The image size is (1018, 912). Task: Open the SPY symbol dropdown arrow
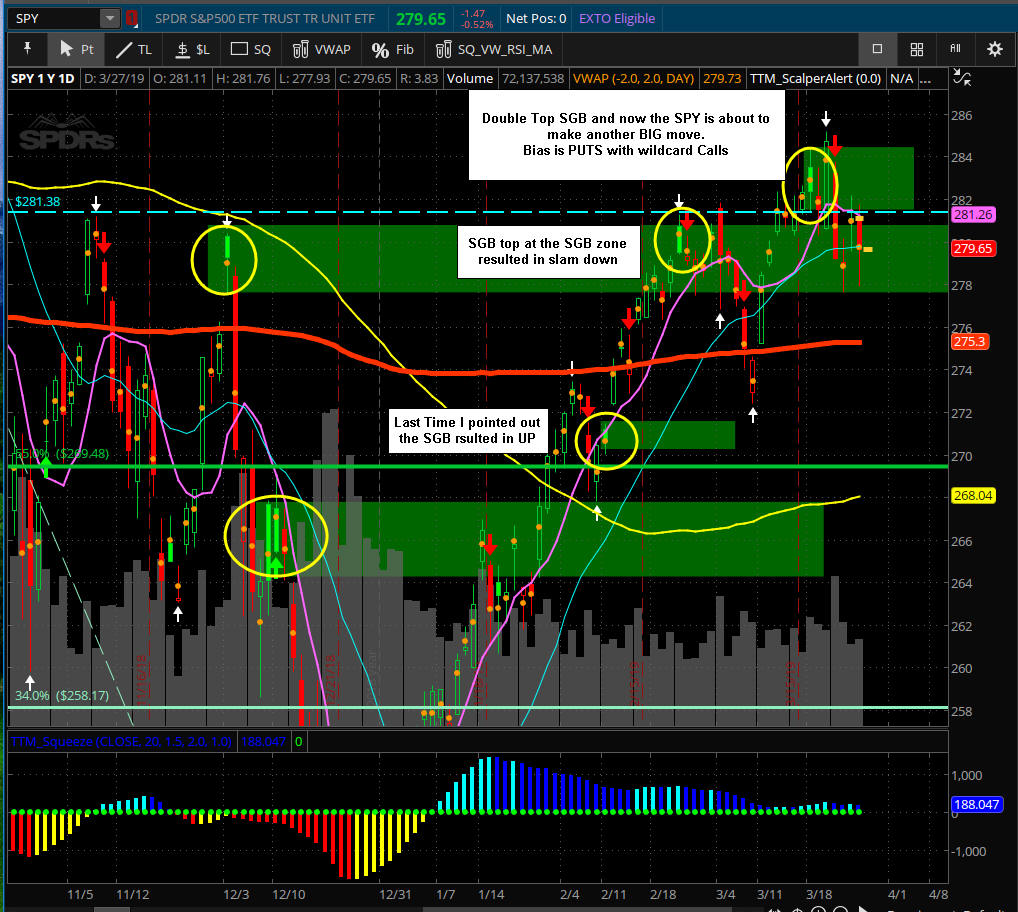(108, 18)
